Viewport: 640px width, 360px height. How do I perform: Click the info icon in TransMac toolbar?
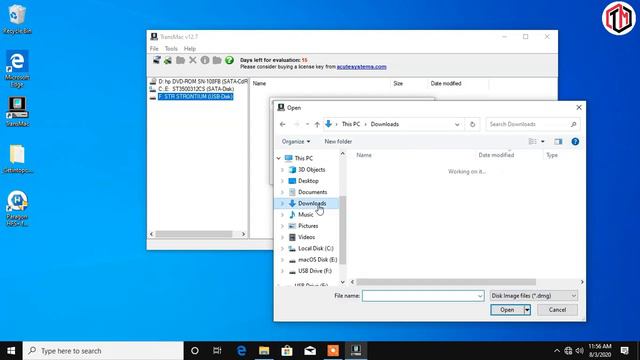tap(205, 60)
